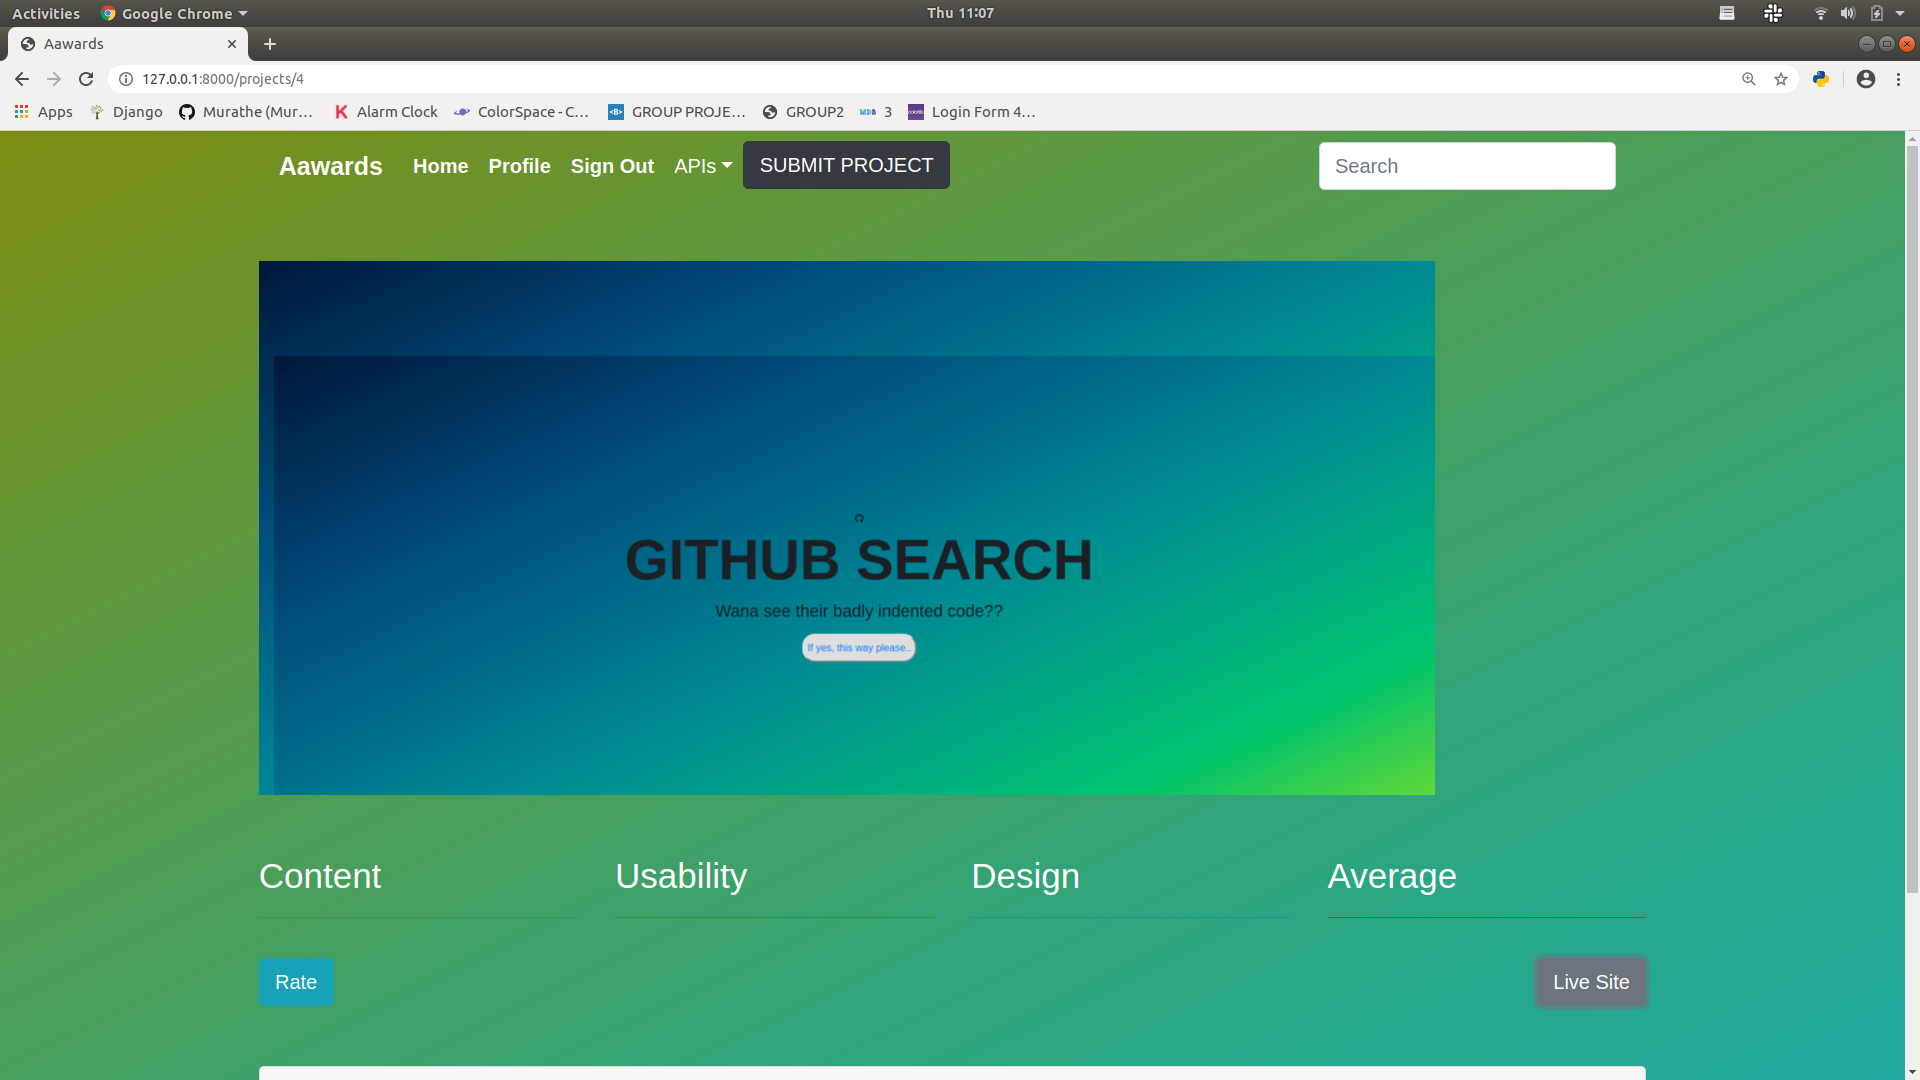Open a new browser tab

(x=270, y=44)
